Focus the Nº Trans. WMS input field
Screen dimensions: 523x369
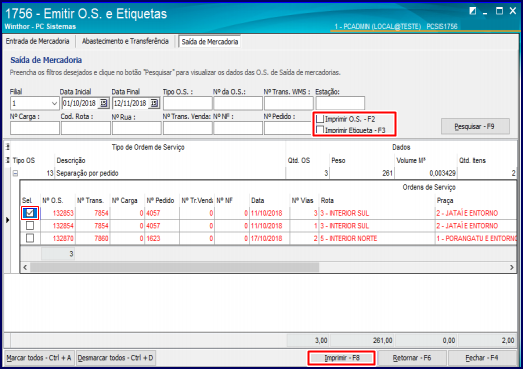[289, 103]
